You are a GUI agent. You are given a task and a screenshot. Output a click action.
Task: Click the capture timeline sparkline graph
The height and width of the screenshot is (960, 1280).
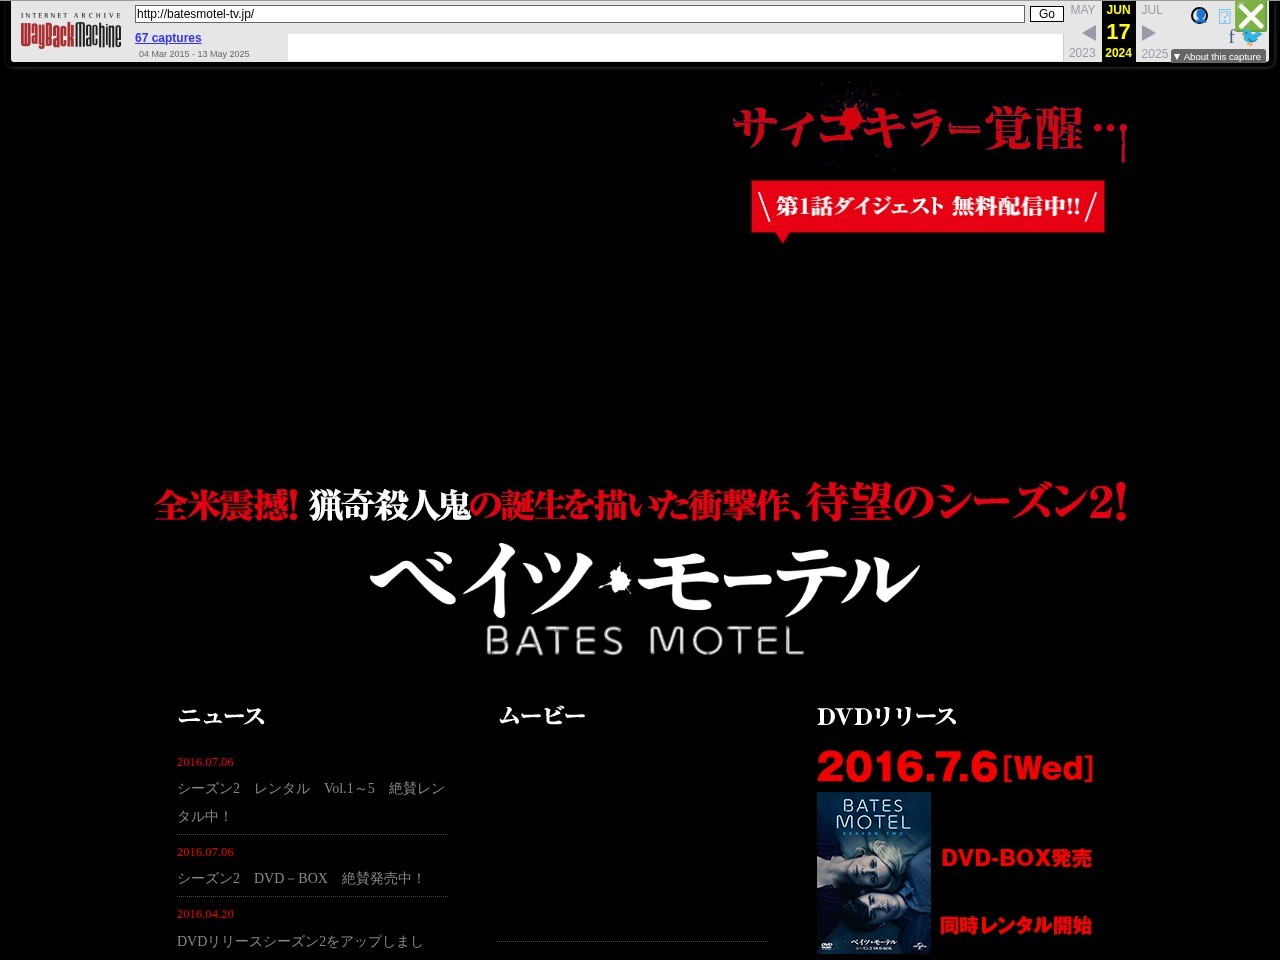tap(675, 47)
